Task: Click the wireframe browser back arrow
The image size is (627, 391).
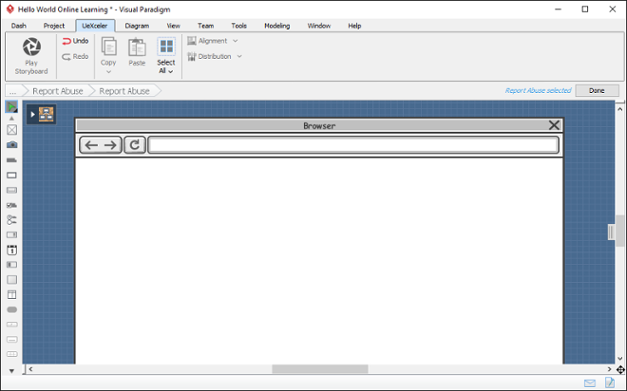Action: coord(92,145)
